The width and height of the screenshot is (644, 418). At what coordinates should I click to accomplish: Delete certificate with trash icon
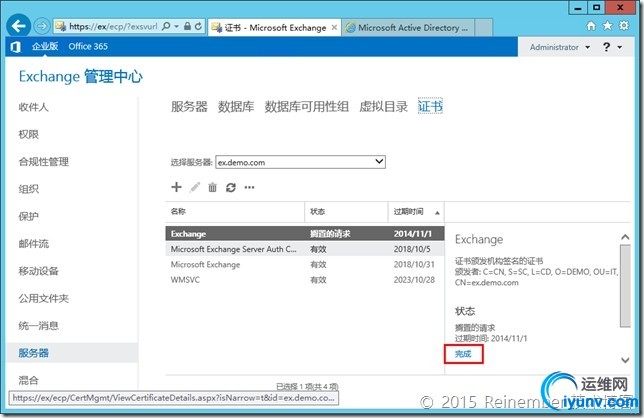pyautogui.click(x=212, y=188)
